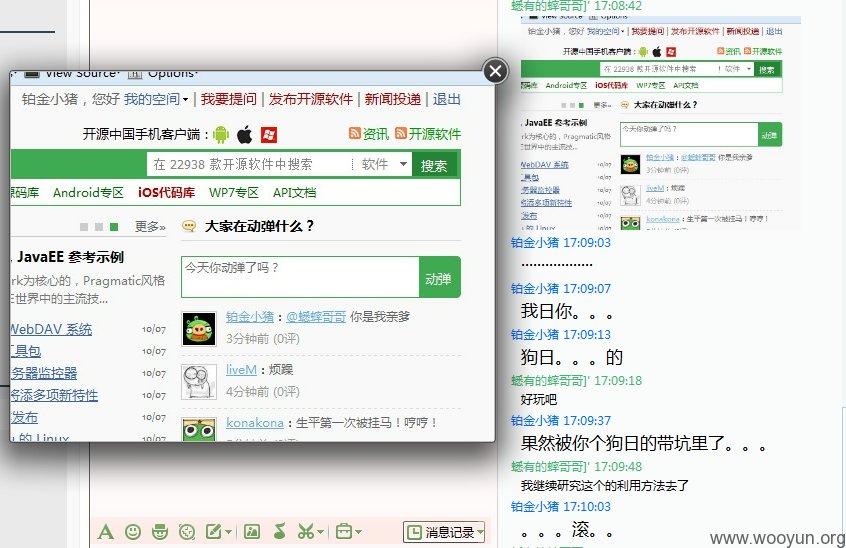Open the magic emoticon with hat icon

click(x=160, y=532)
